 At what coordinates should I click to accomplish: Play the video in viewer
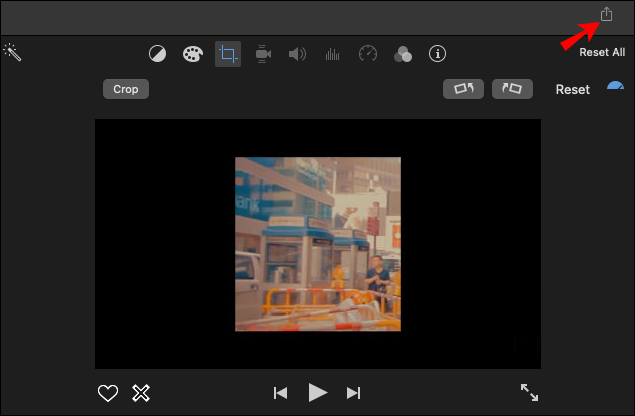pos(317,393)
